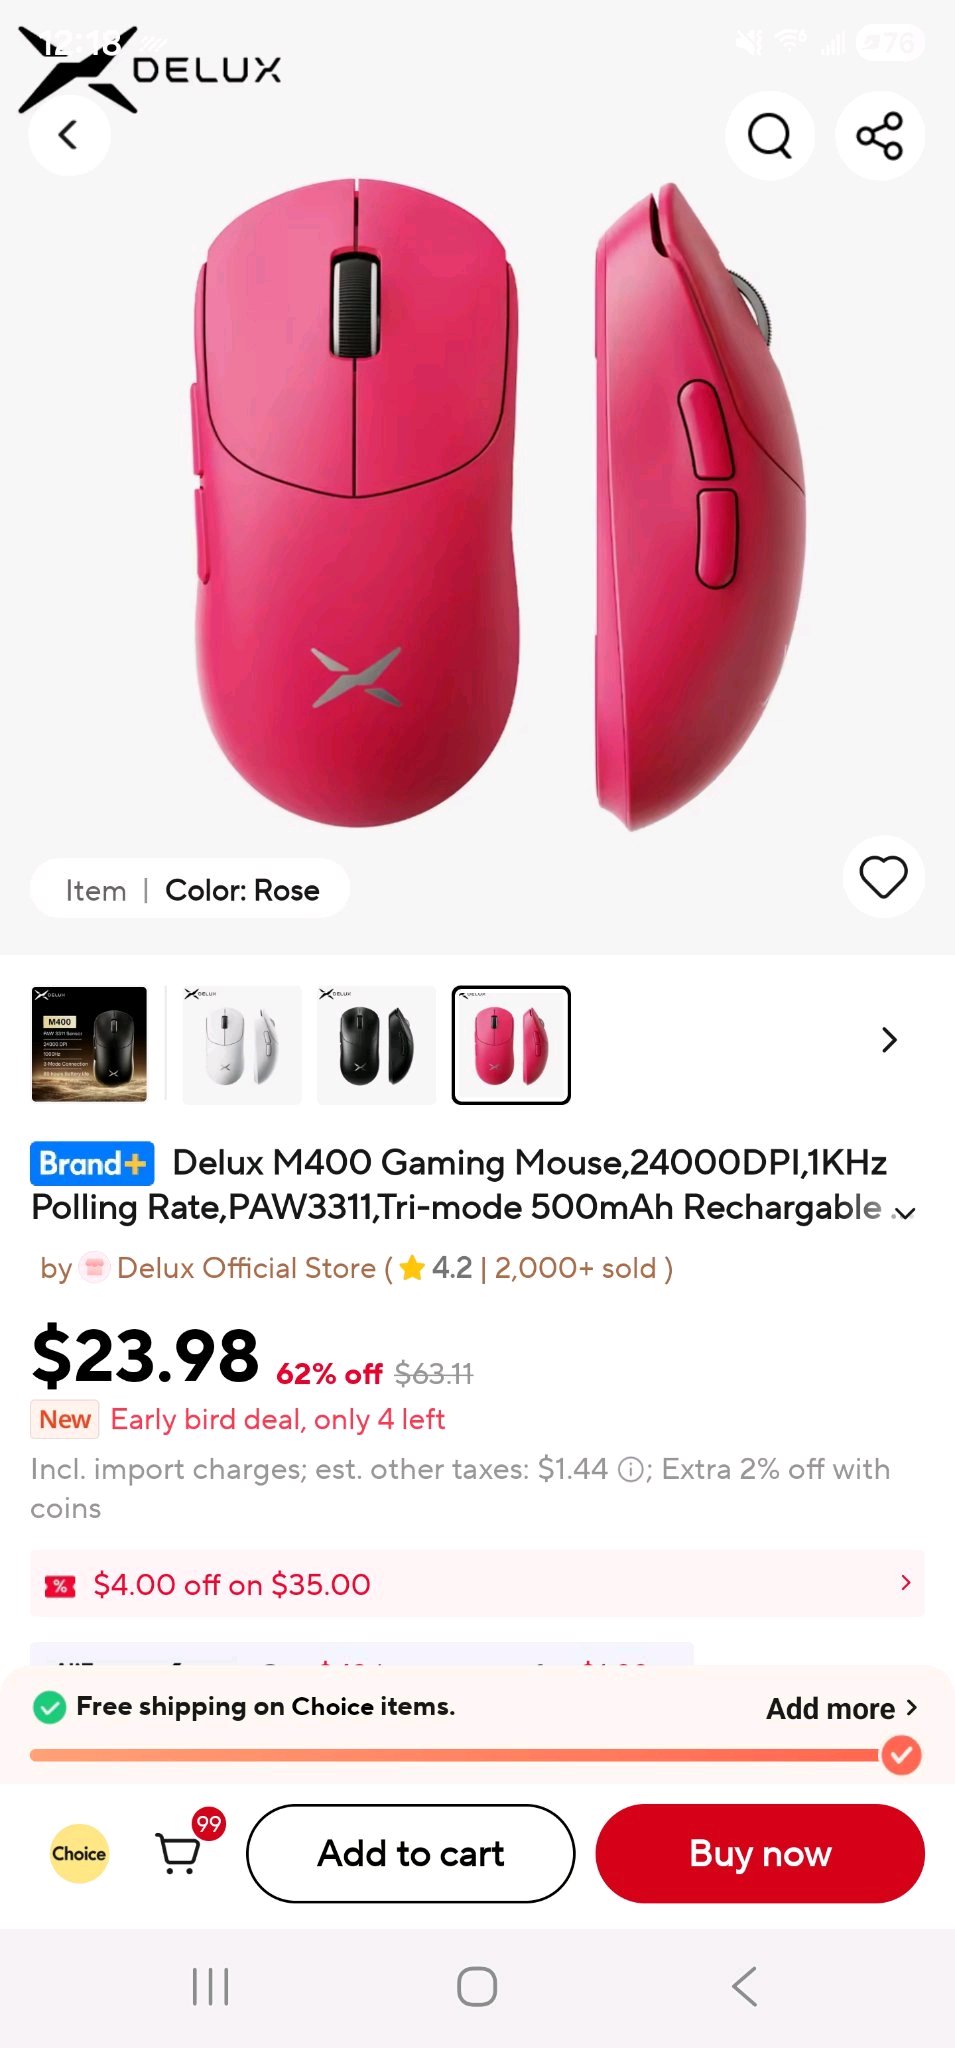This screenshot has height=2048, width=955.
Task: Tap the green check next to Free shipping
Action: pyautogui.click(x=49, y=1707)
